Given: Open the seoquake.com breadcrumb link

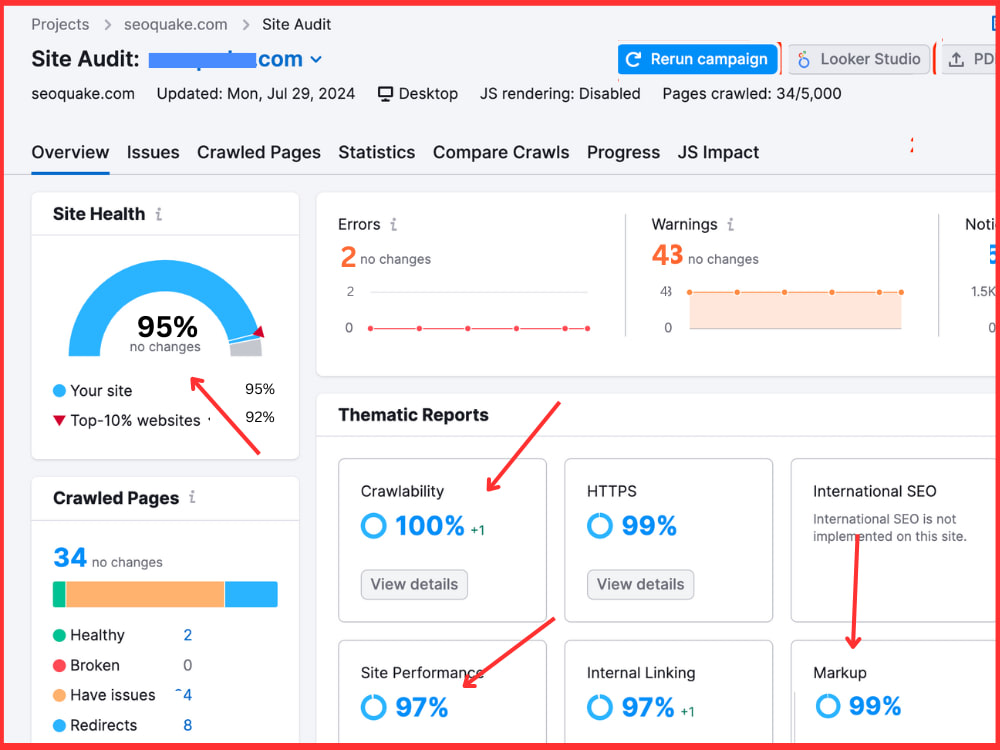Looking at the screenshot, I should click(175, 24).
